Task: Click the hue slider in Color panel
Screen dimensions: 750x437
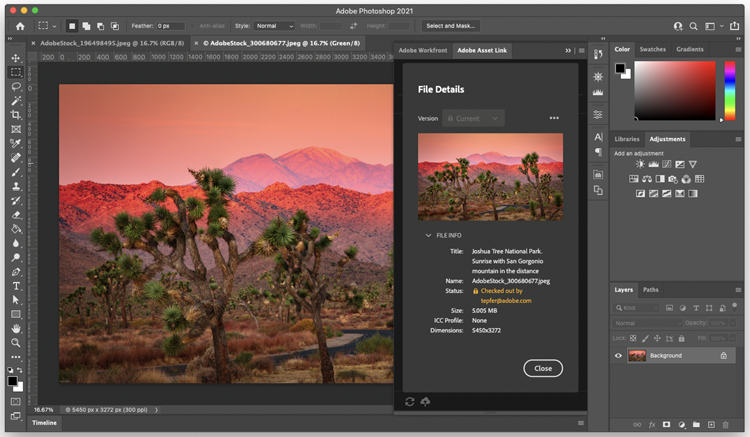Action: [728, 90]
